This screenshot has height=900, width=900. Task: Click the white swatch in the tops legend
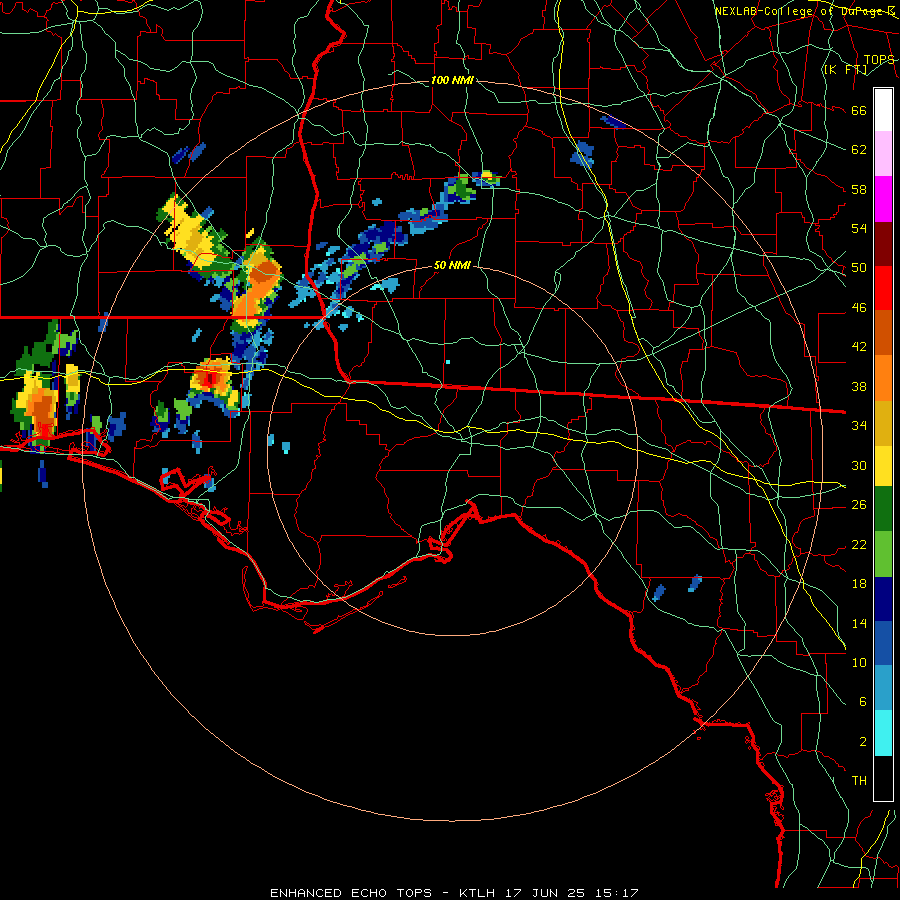pyautogui.click(x=883, y=110)
